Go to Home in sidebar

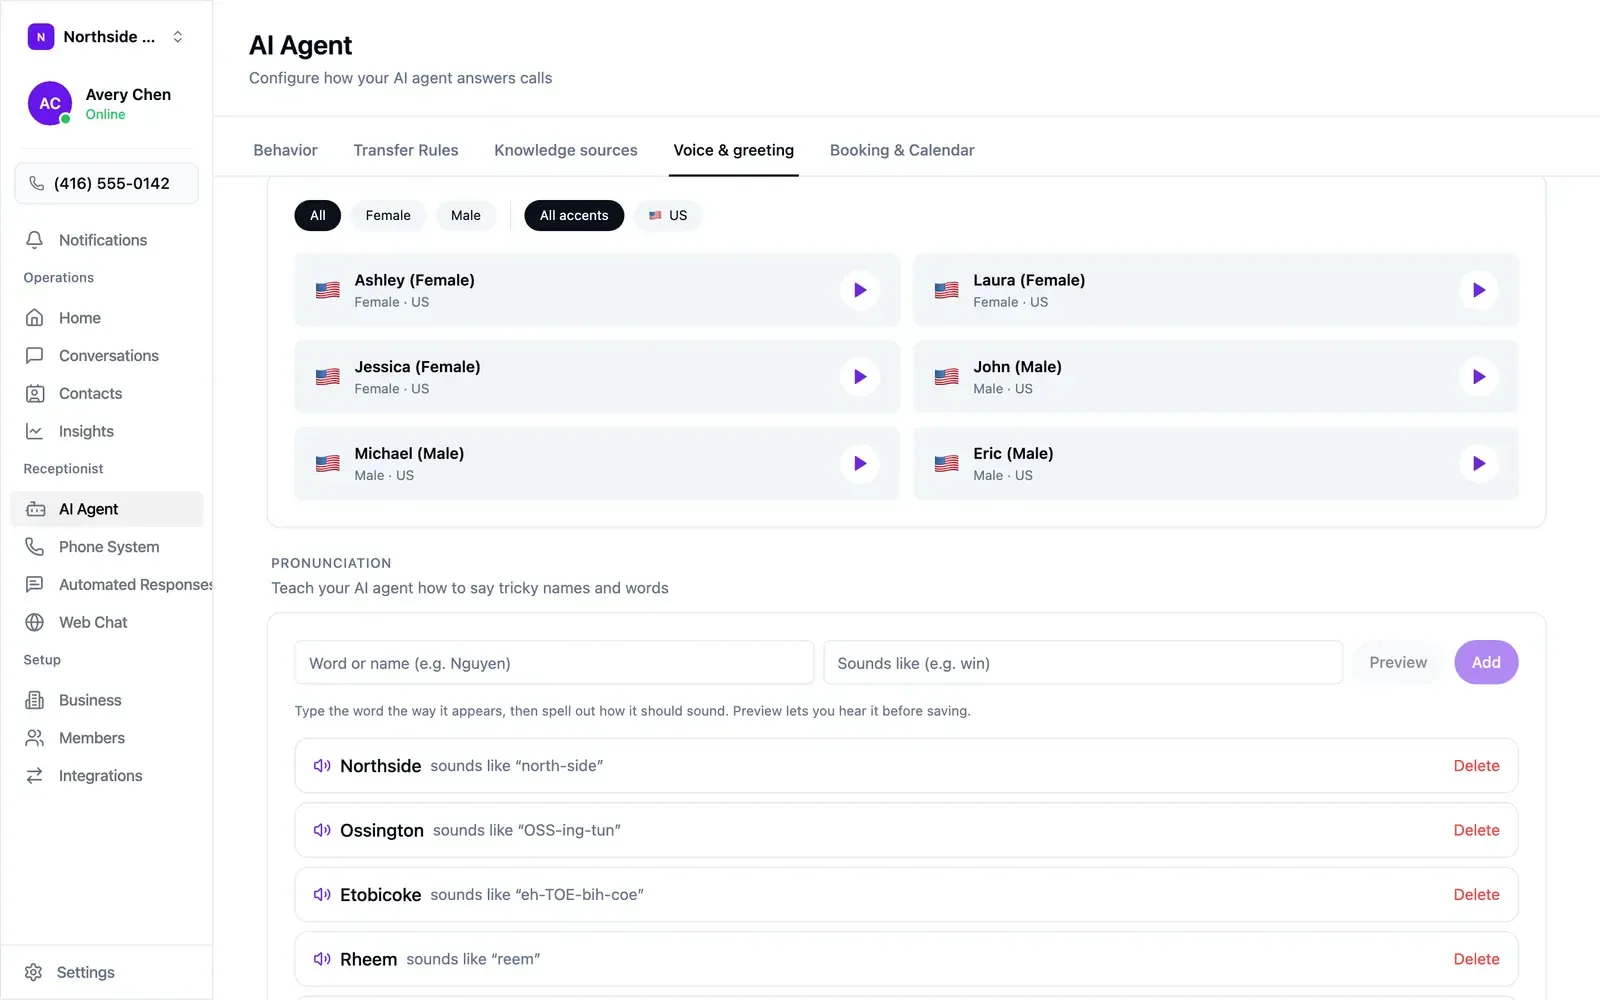(106, 318)
